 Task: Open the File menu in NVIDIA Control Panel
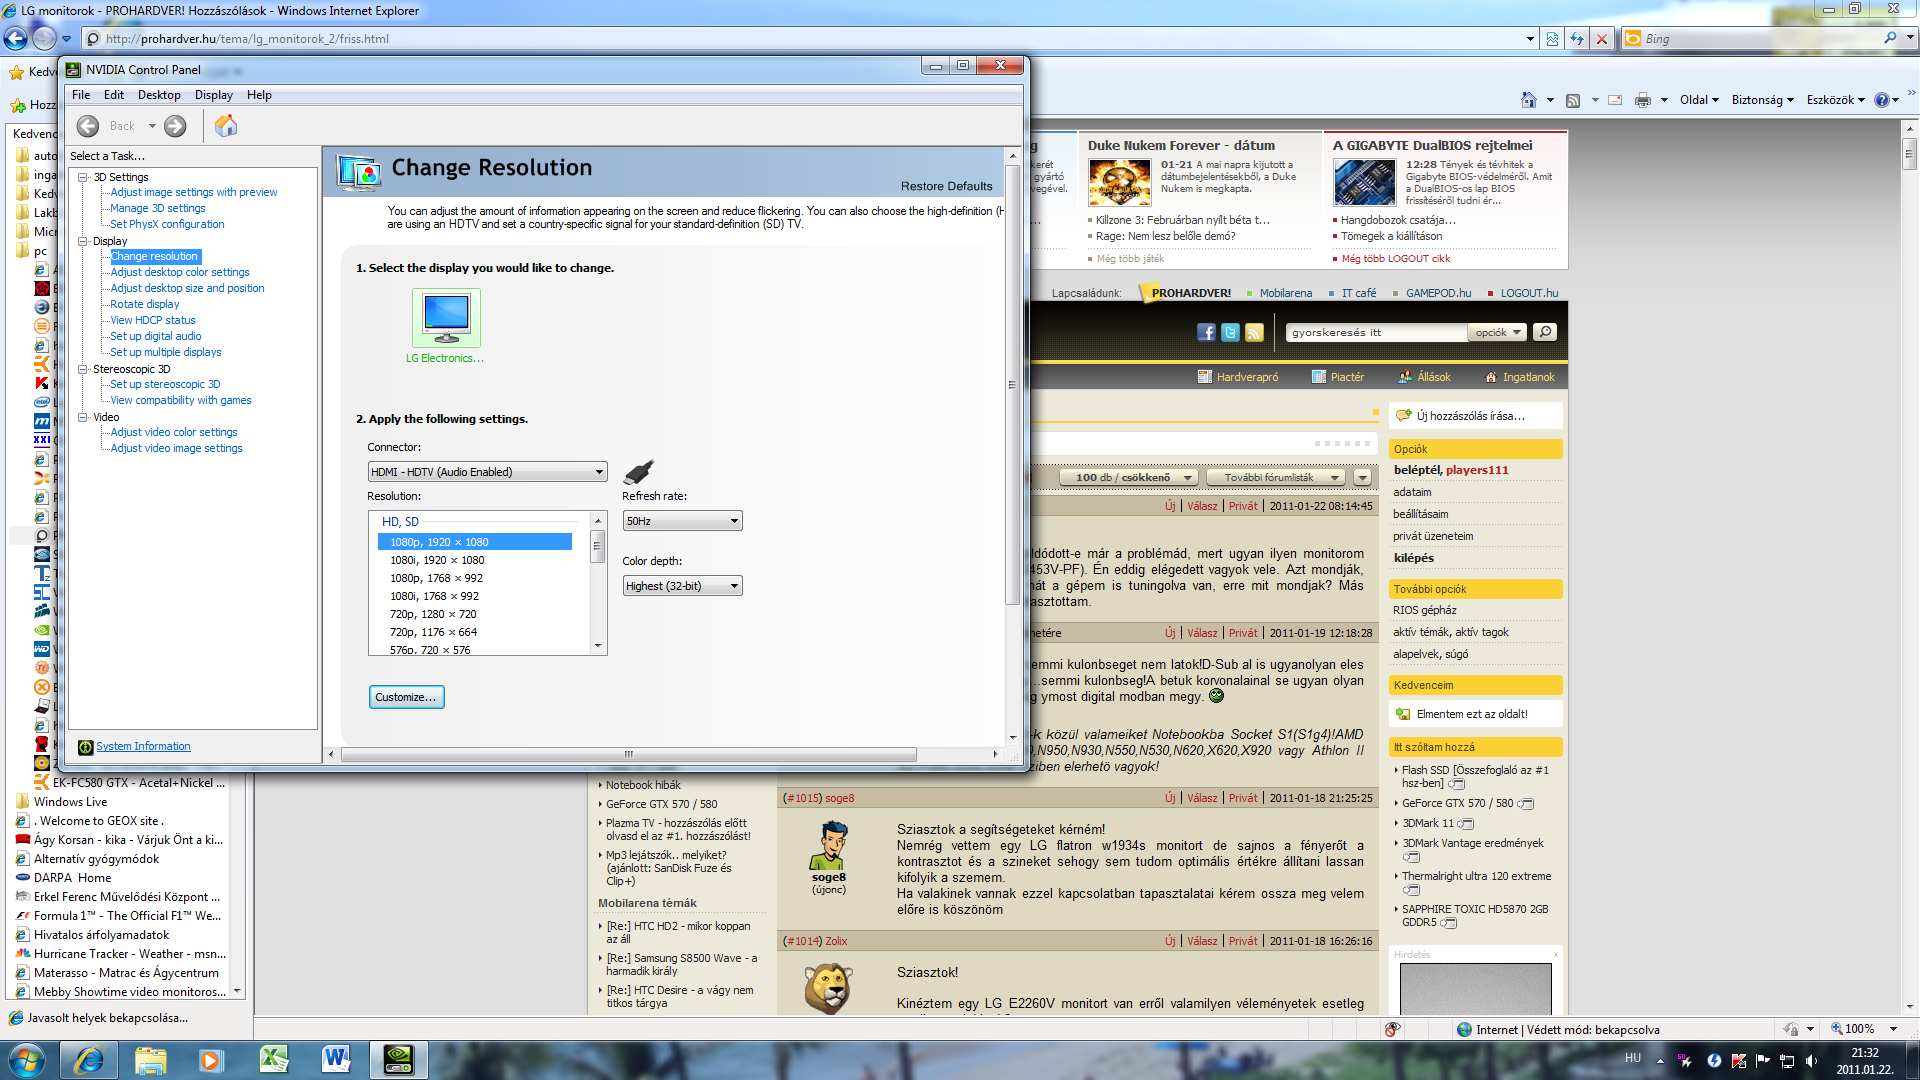81,95
